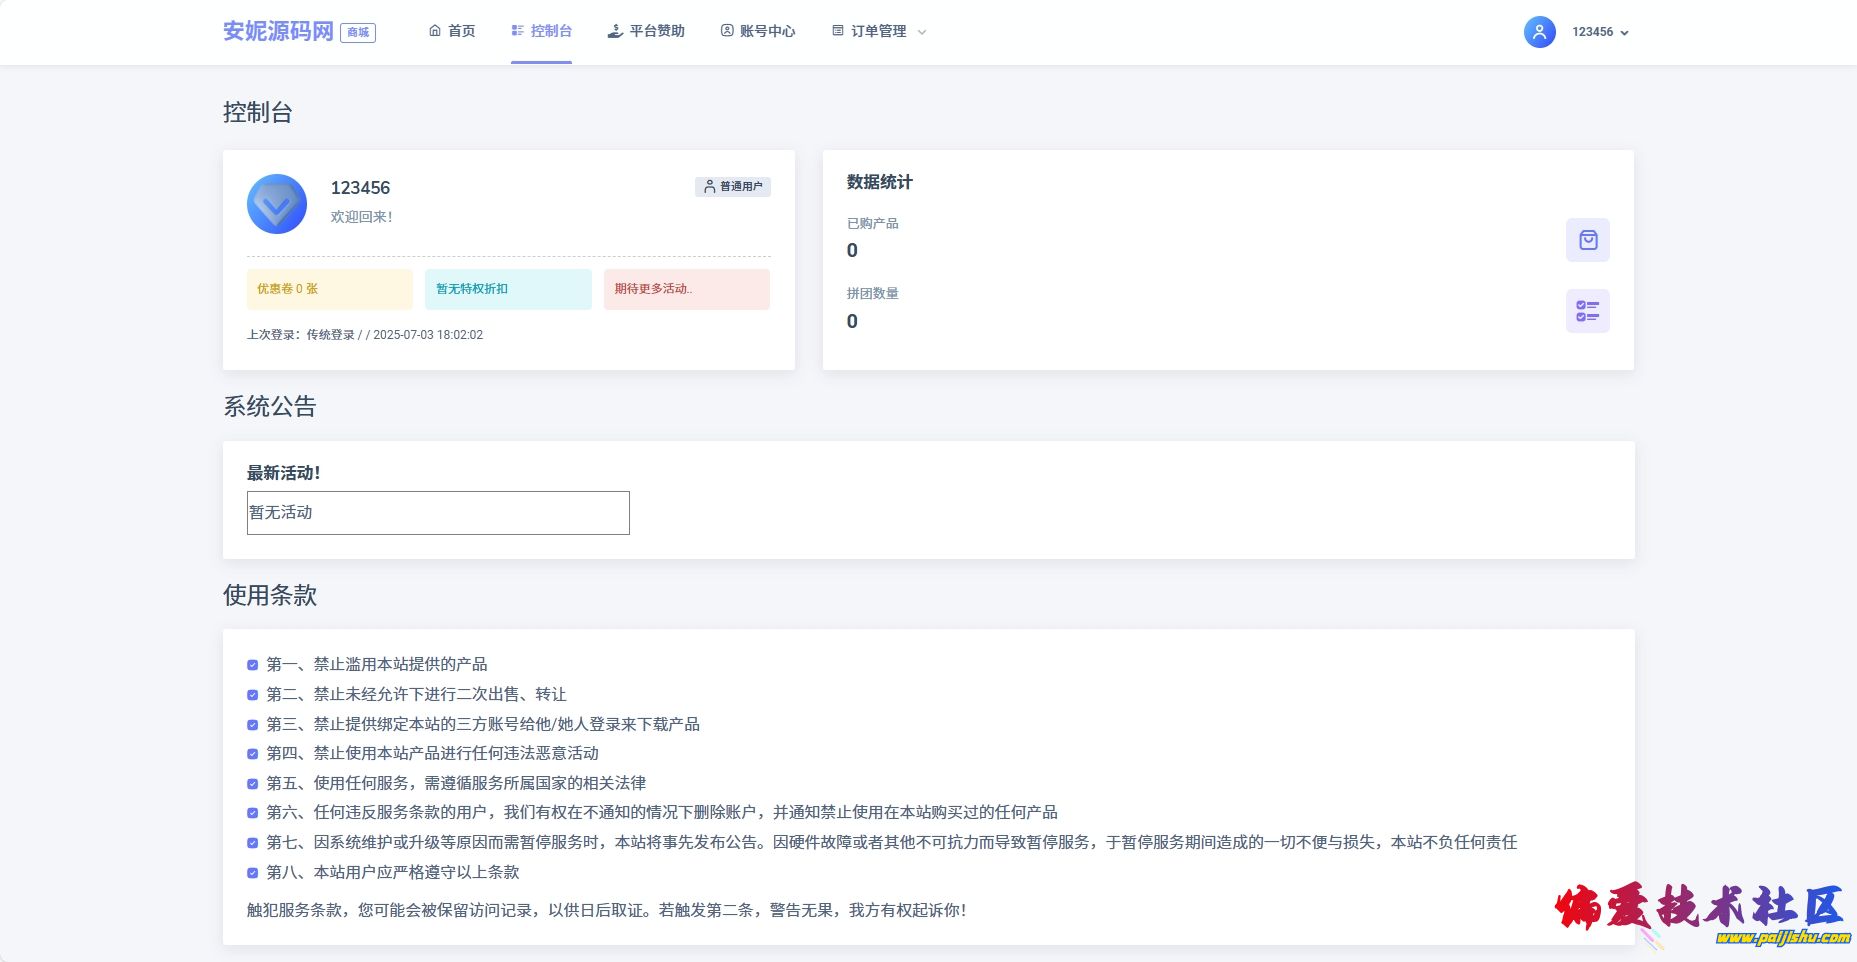Image resolution: width=1857 pixels, height=962 pixels.
Task: Switch to the 控制台 tab
Action: pos(541,31)
